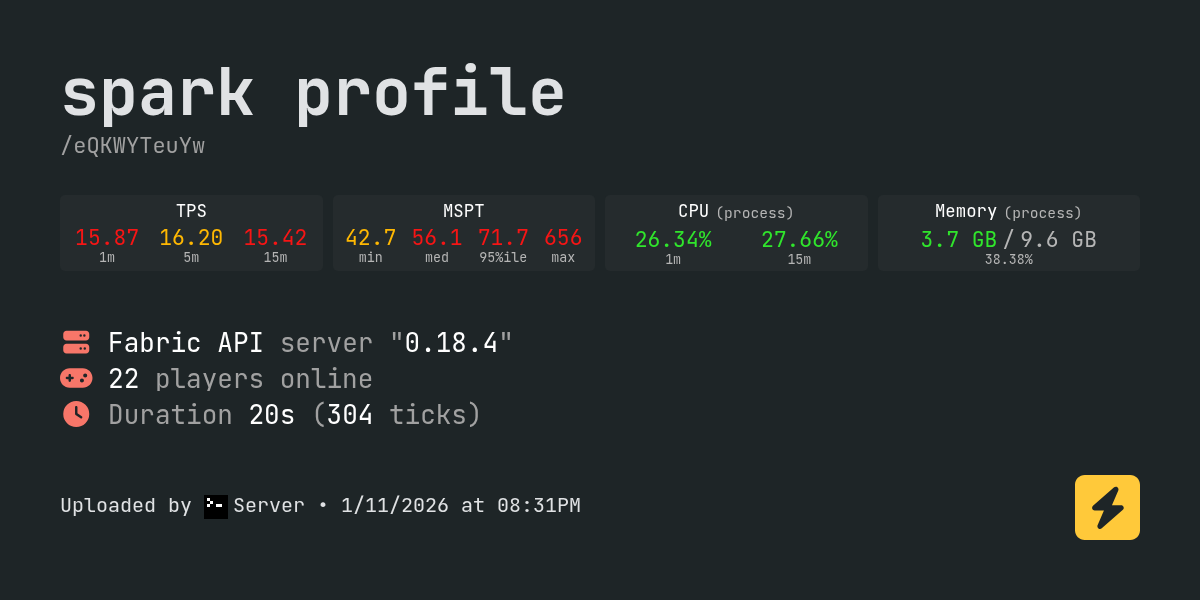The image size is (1200, 600).
Task: Click the 1m CPU process value 26.34%
Action: point(673,240)
